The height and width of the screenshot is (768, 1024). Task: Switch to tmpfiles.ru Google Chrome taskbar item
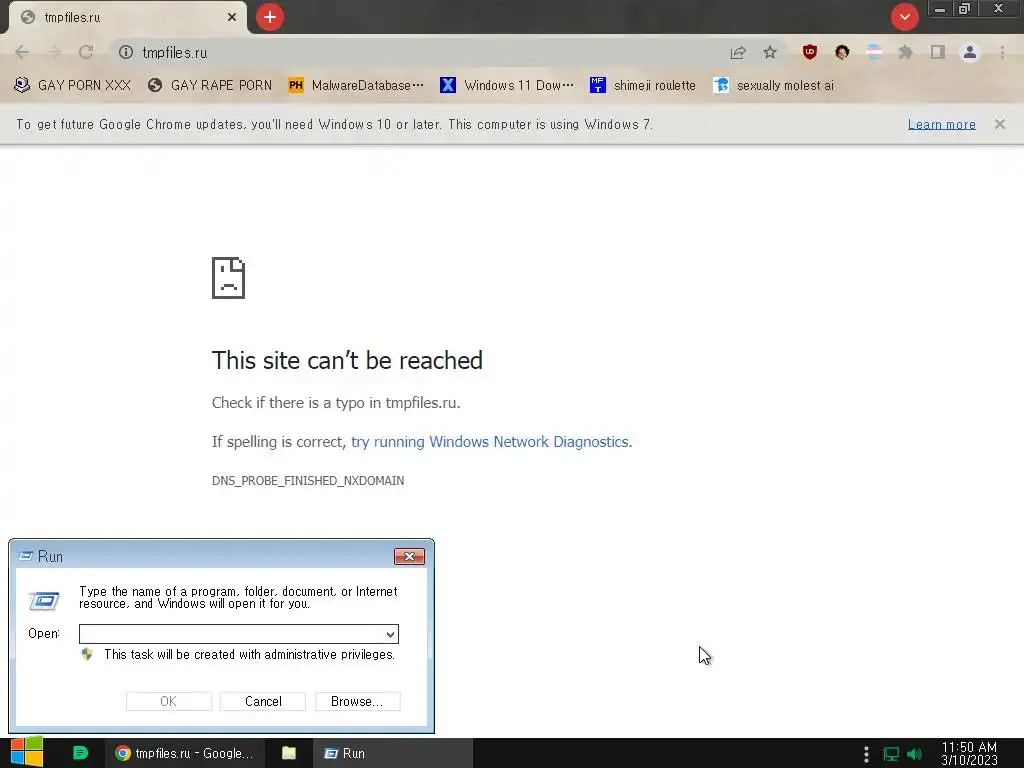[185, 753]
